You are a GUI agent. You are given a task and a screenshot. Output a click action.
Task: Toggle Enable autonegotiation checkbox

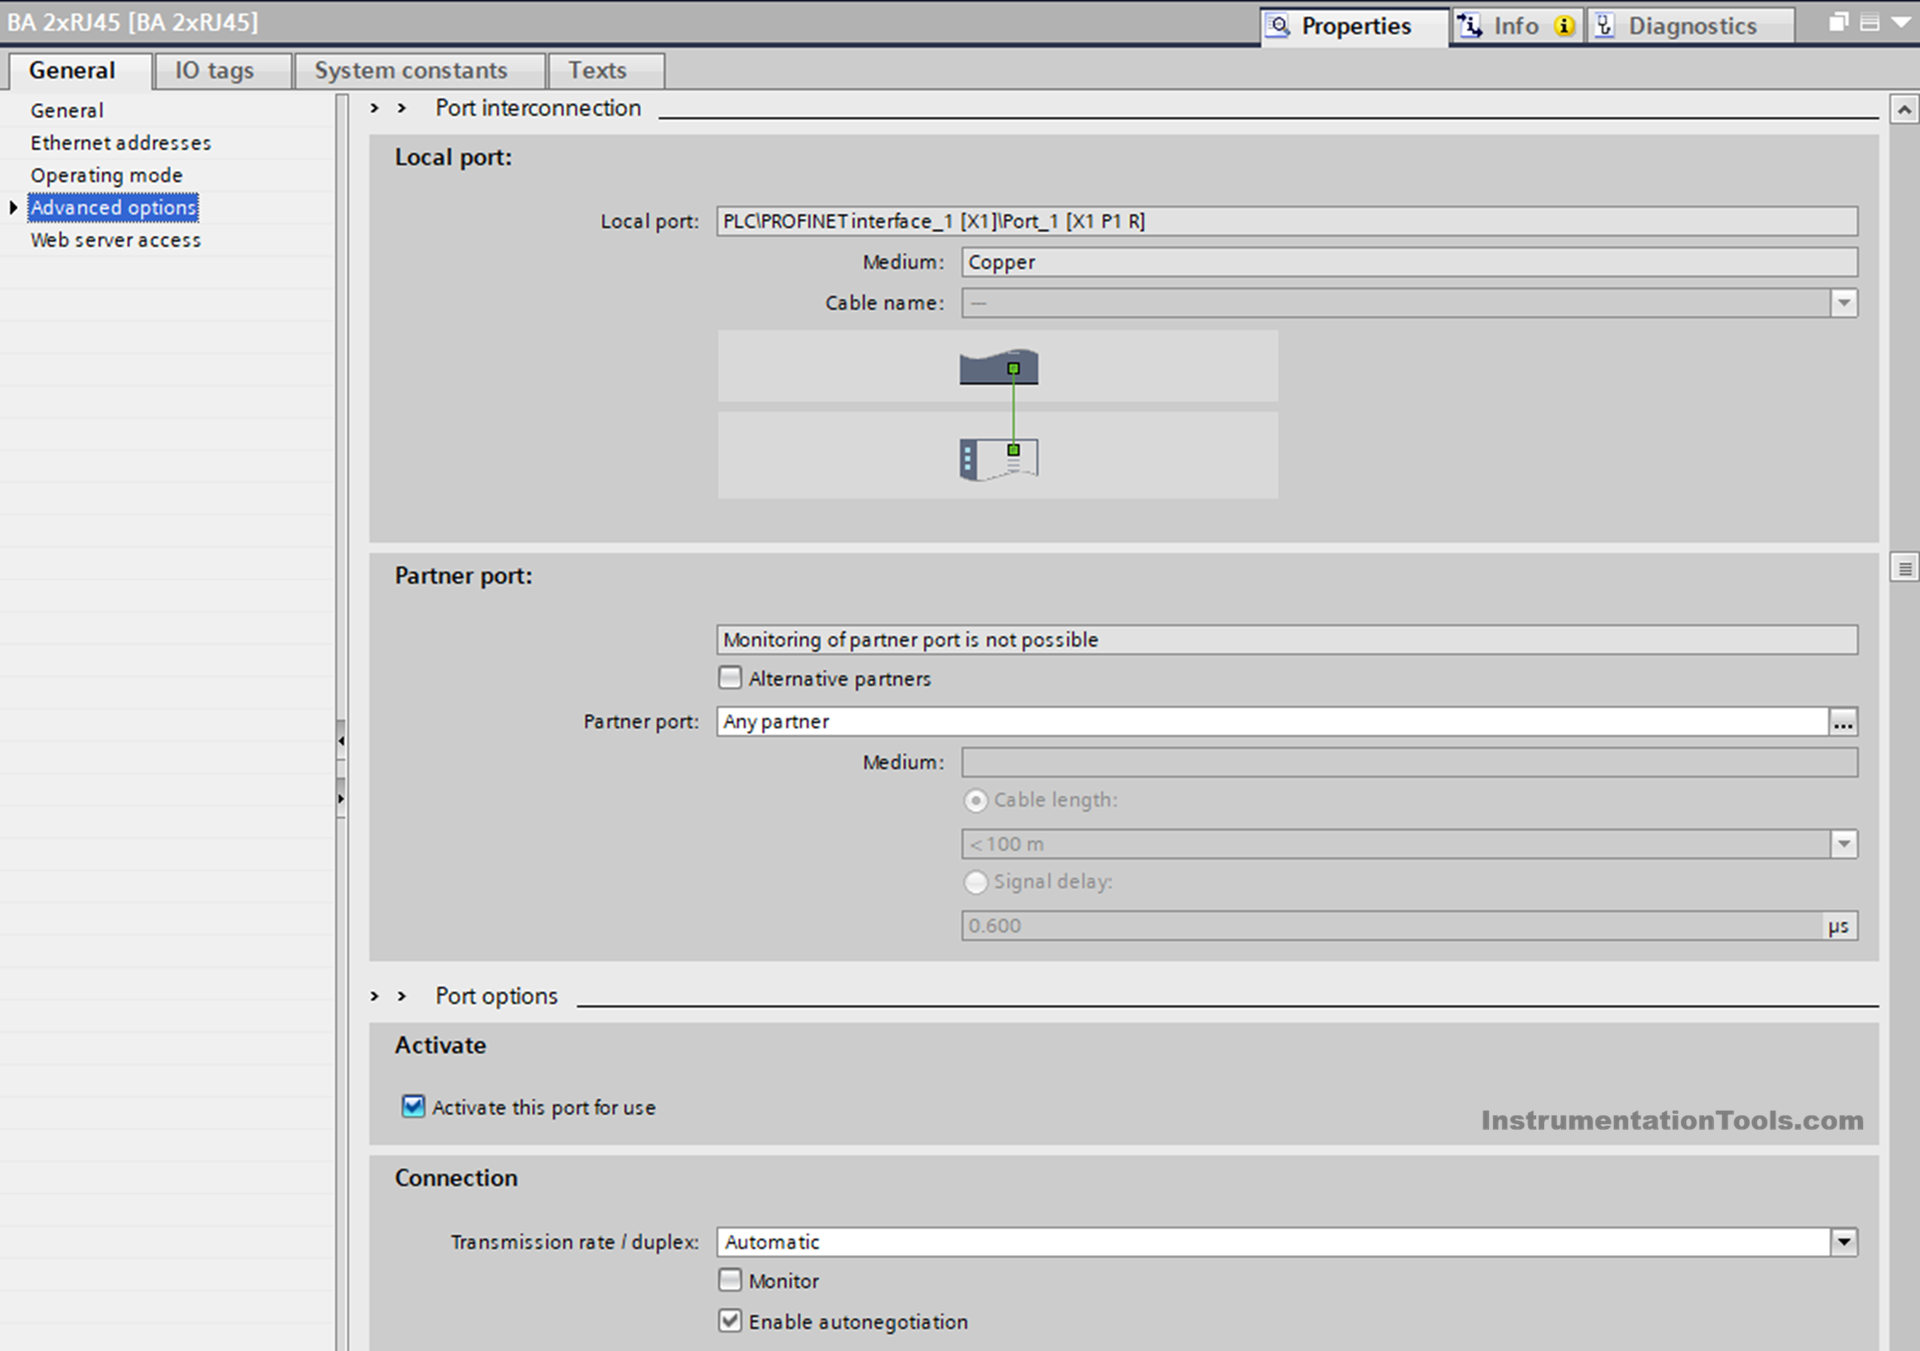[730, 1321]
